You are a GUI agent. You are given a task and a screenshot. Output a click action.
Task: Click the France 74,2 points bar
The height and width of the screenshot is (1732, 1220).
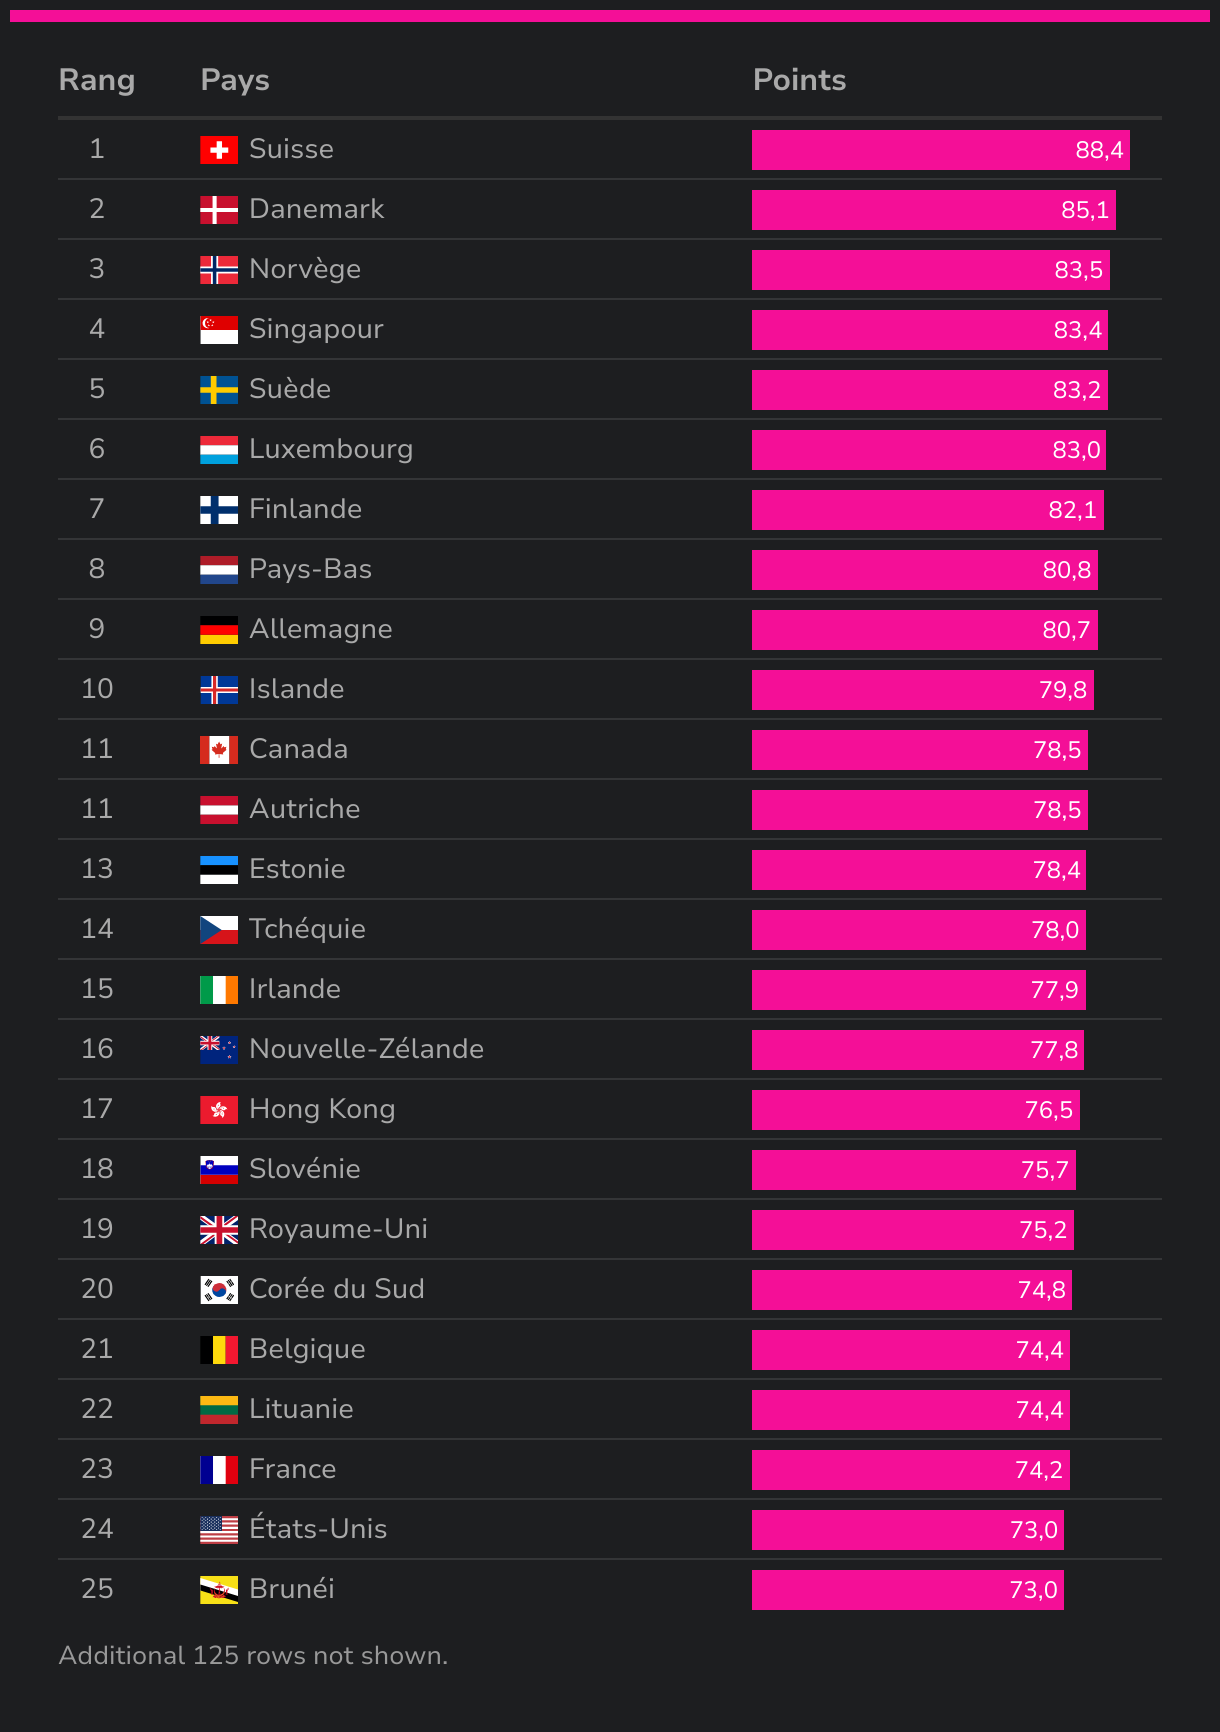(911, 1470)
